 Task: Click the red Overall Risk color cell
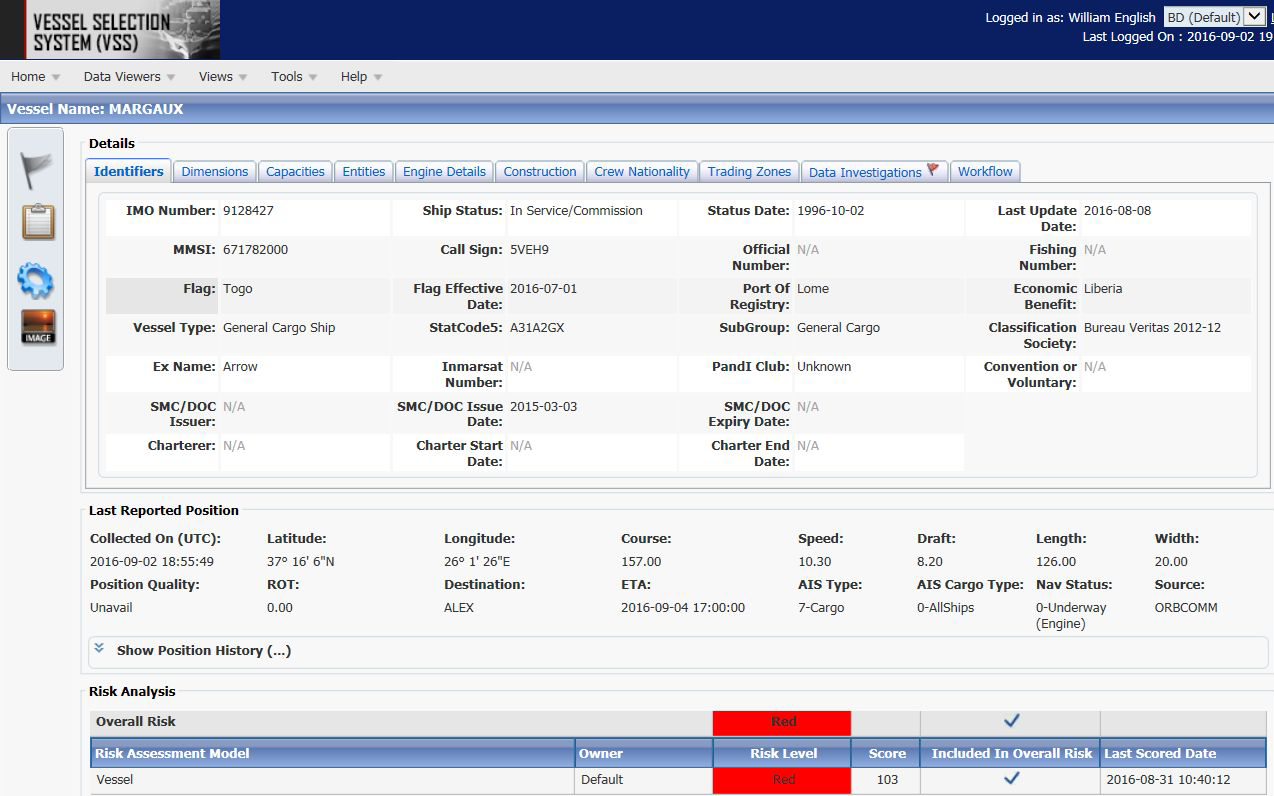pyautogui.click(x=782, y=722)
